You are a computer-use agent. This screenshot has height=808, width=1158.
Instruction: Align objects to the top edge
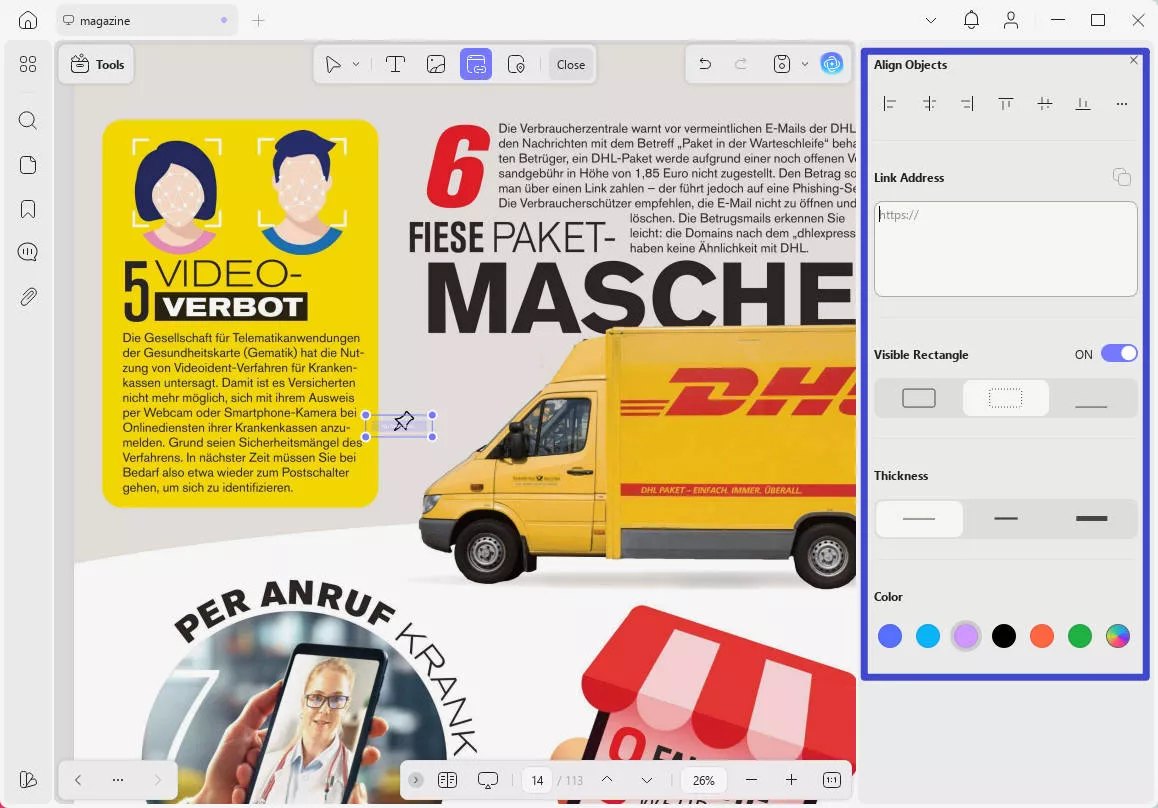coord(1006,104)
